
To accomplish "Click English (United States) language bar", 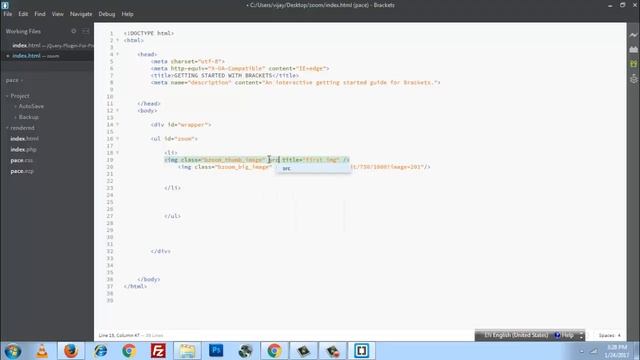I will tap(516, 335).
